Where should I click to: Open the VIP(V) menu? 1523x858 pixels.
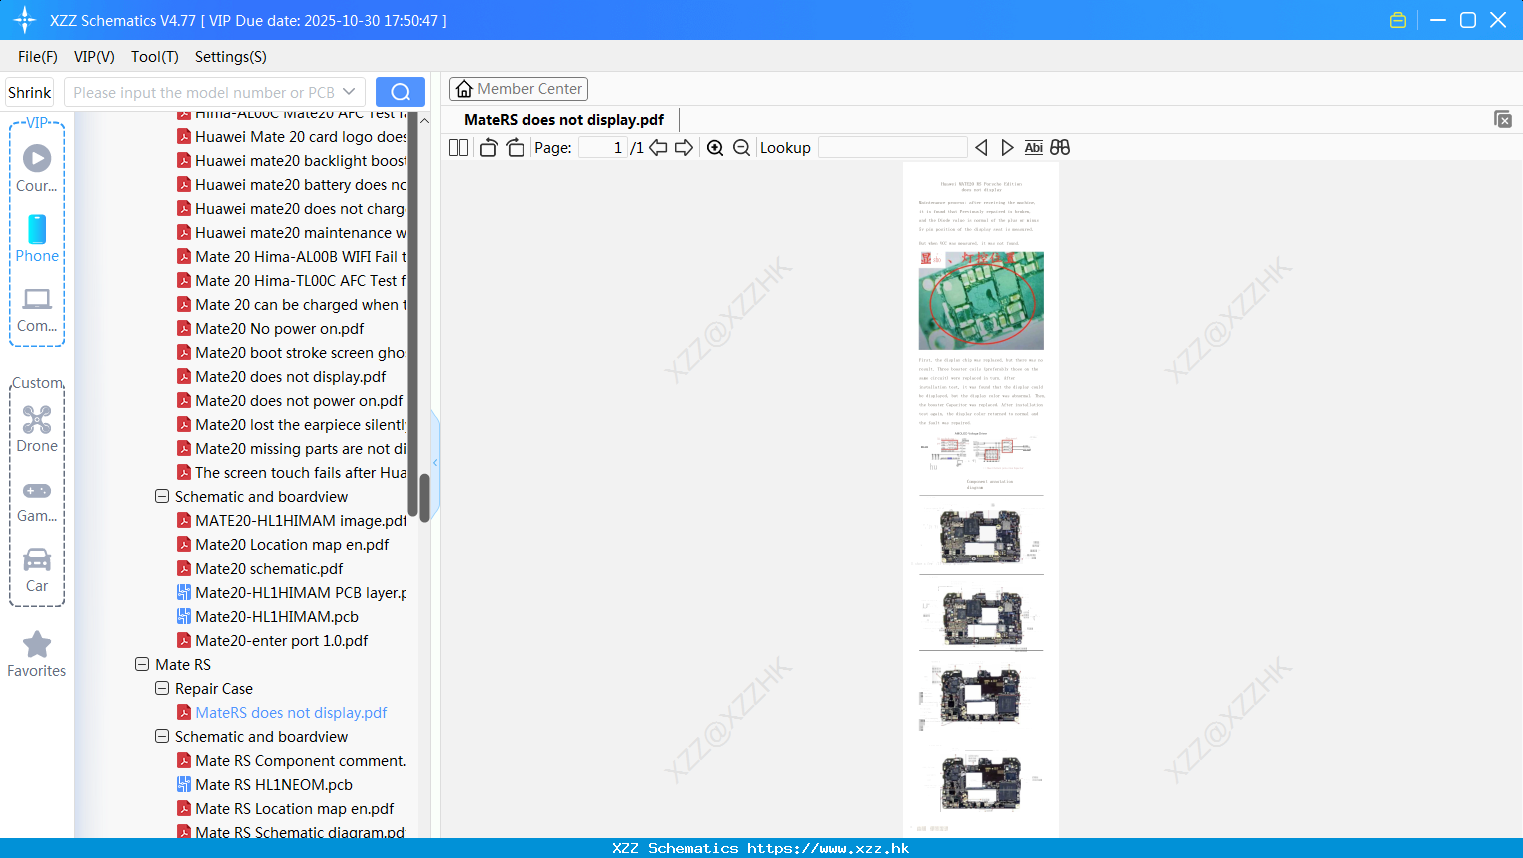[94, 57]
